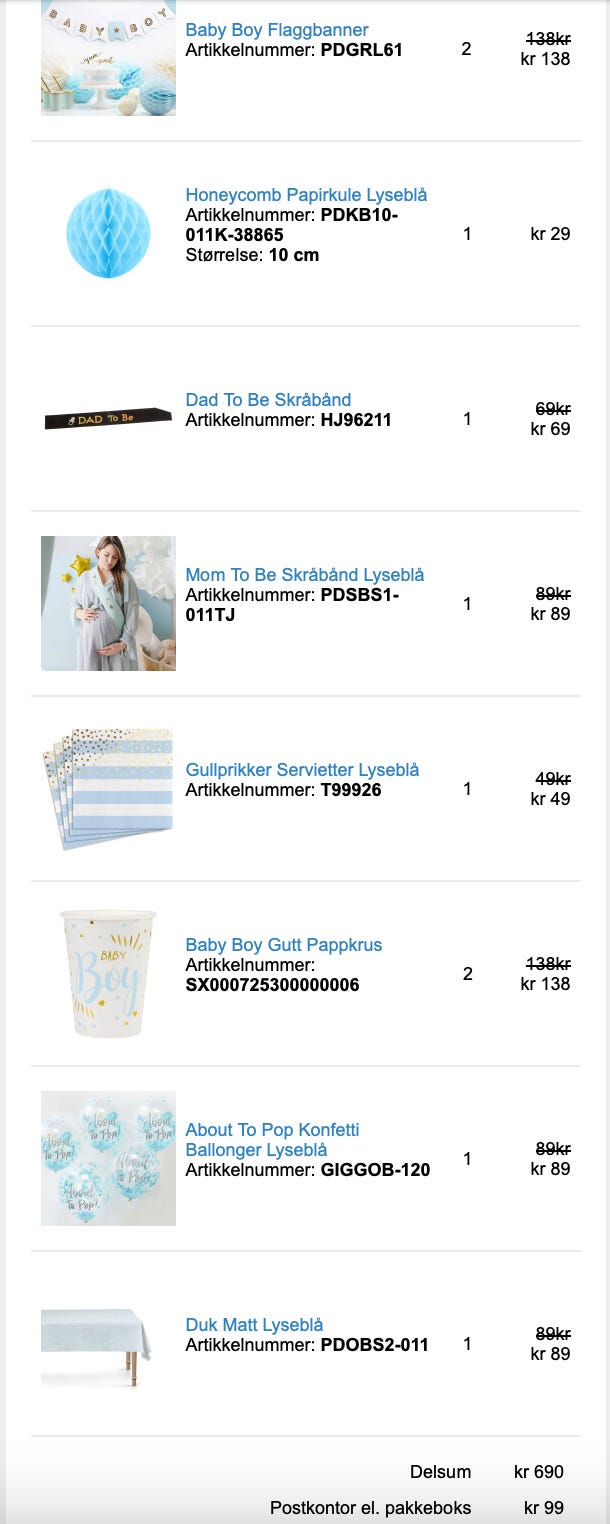Open the Baby Boy Flaggbanner product link

point(276,30)
